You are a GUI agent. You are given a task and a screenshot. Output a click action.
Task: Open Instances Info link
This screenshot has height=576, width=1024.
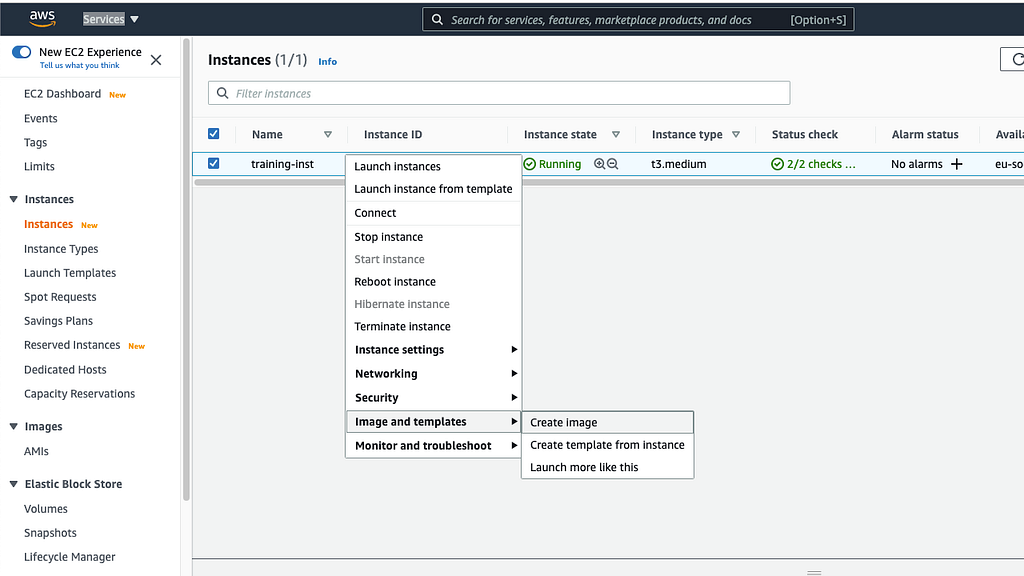tap(327, 61)
